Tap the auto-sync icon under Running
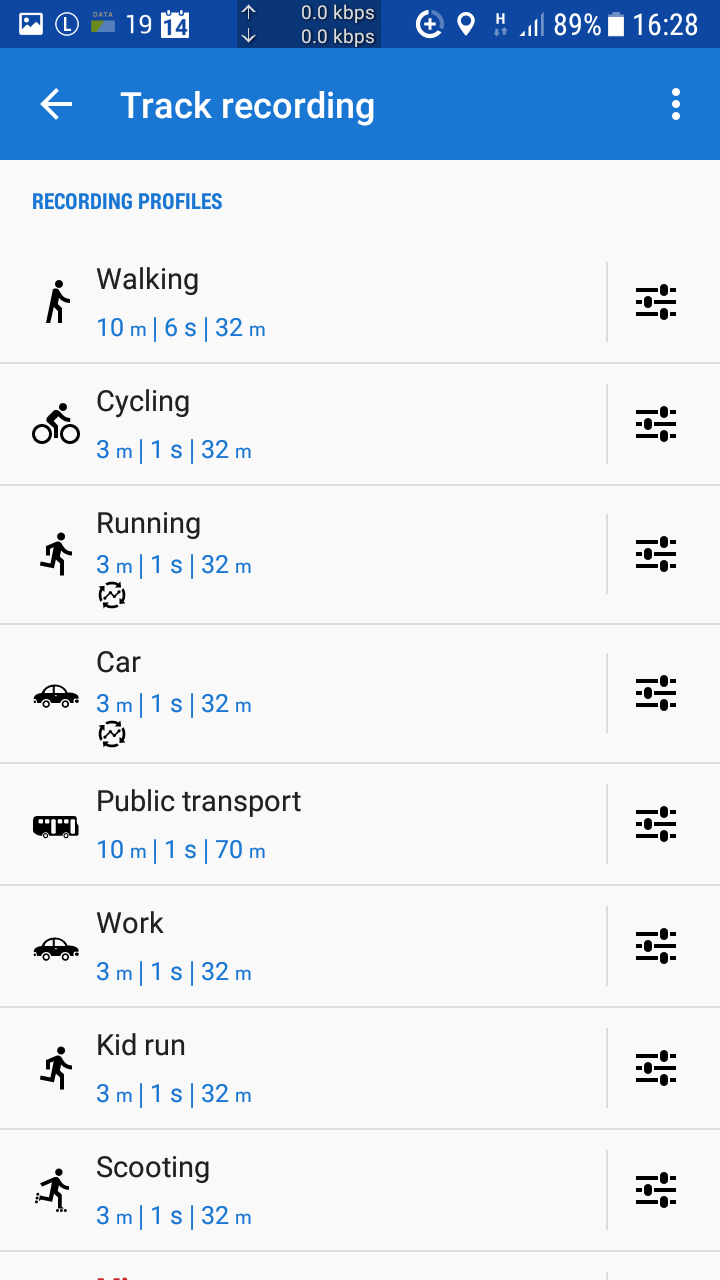 point(111,596)
